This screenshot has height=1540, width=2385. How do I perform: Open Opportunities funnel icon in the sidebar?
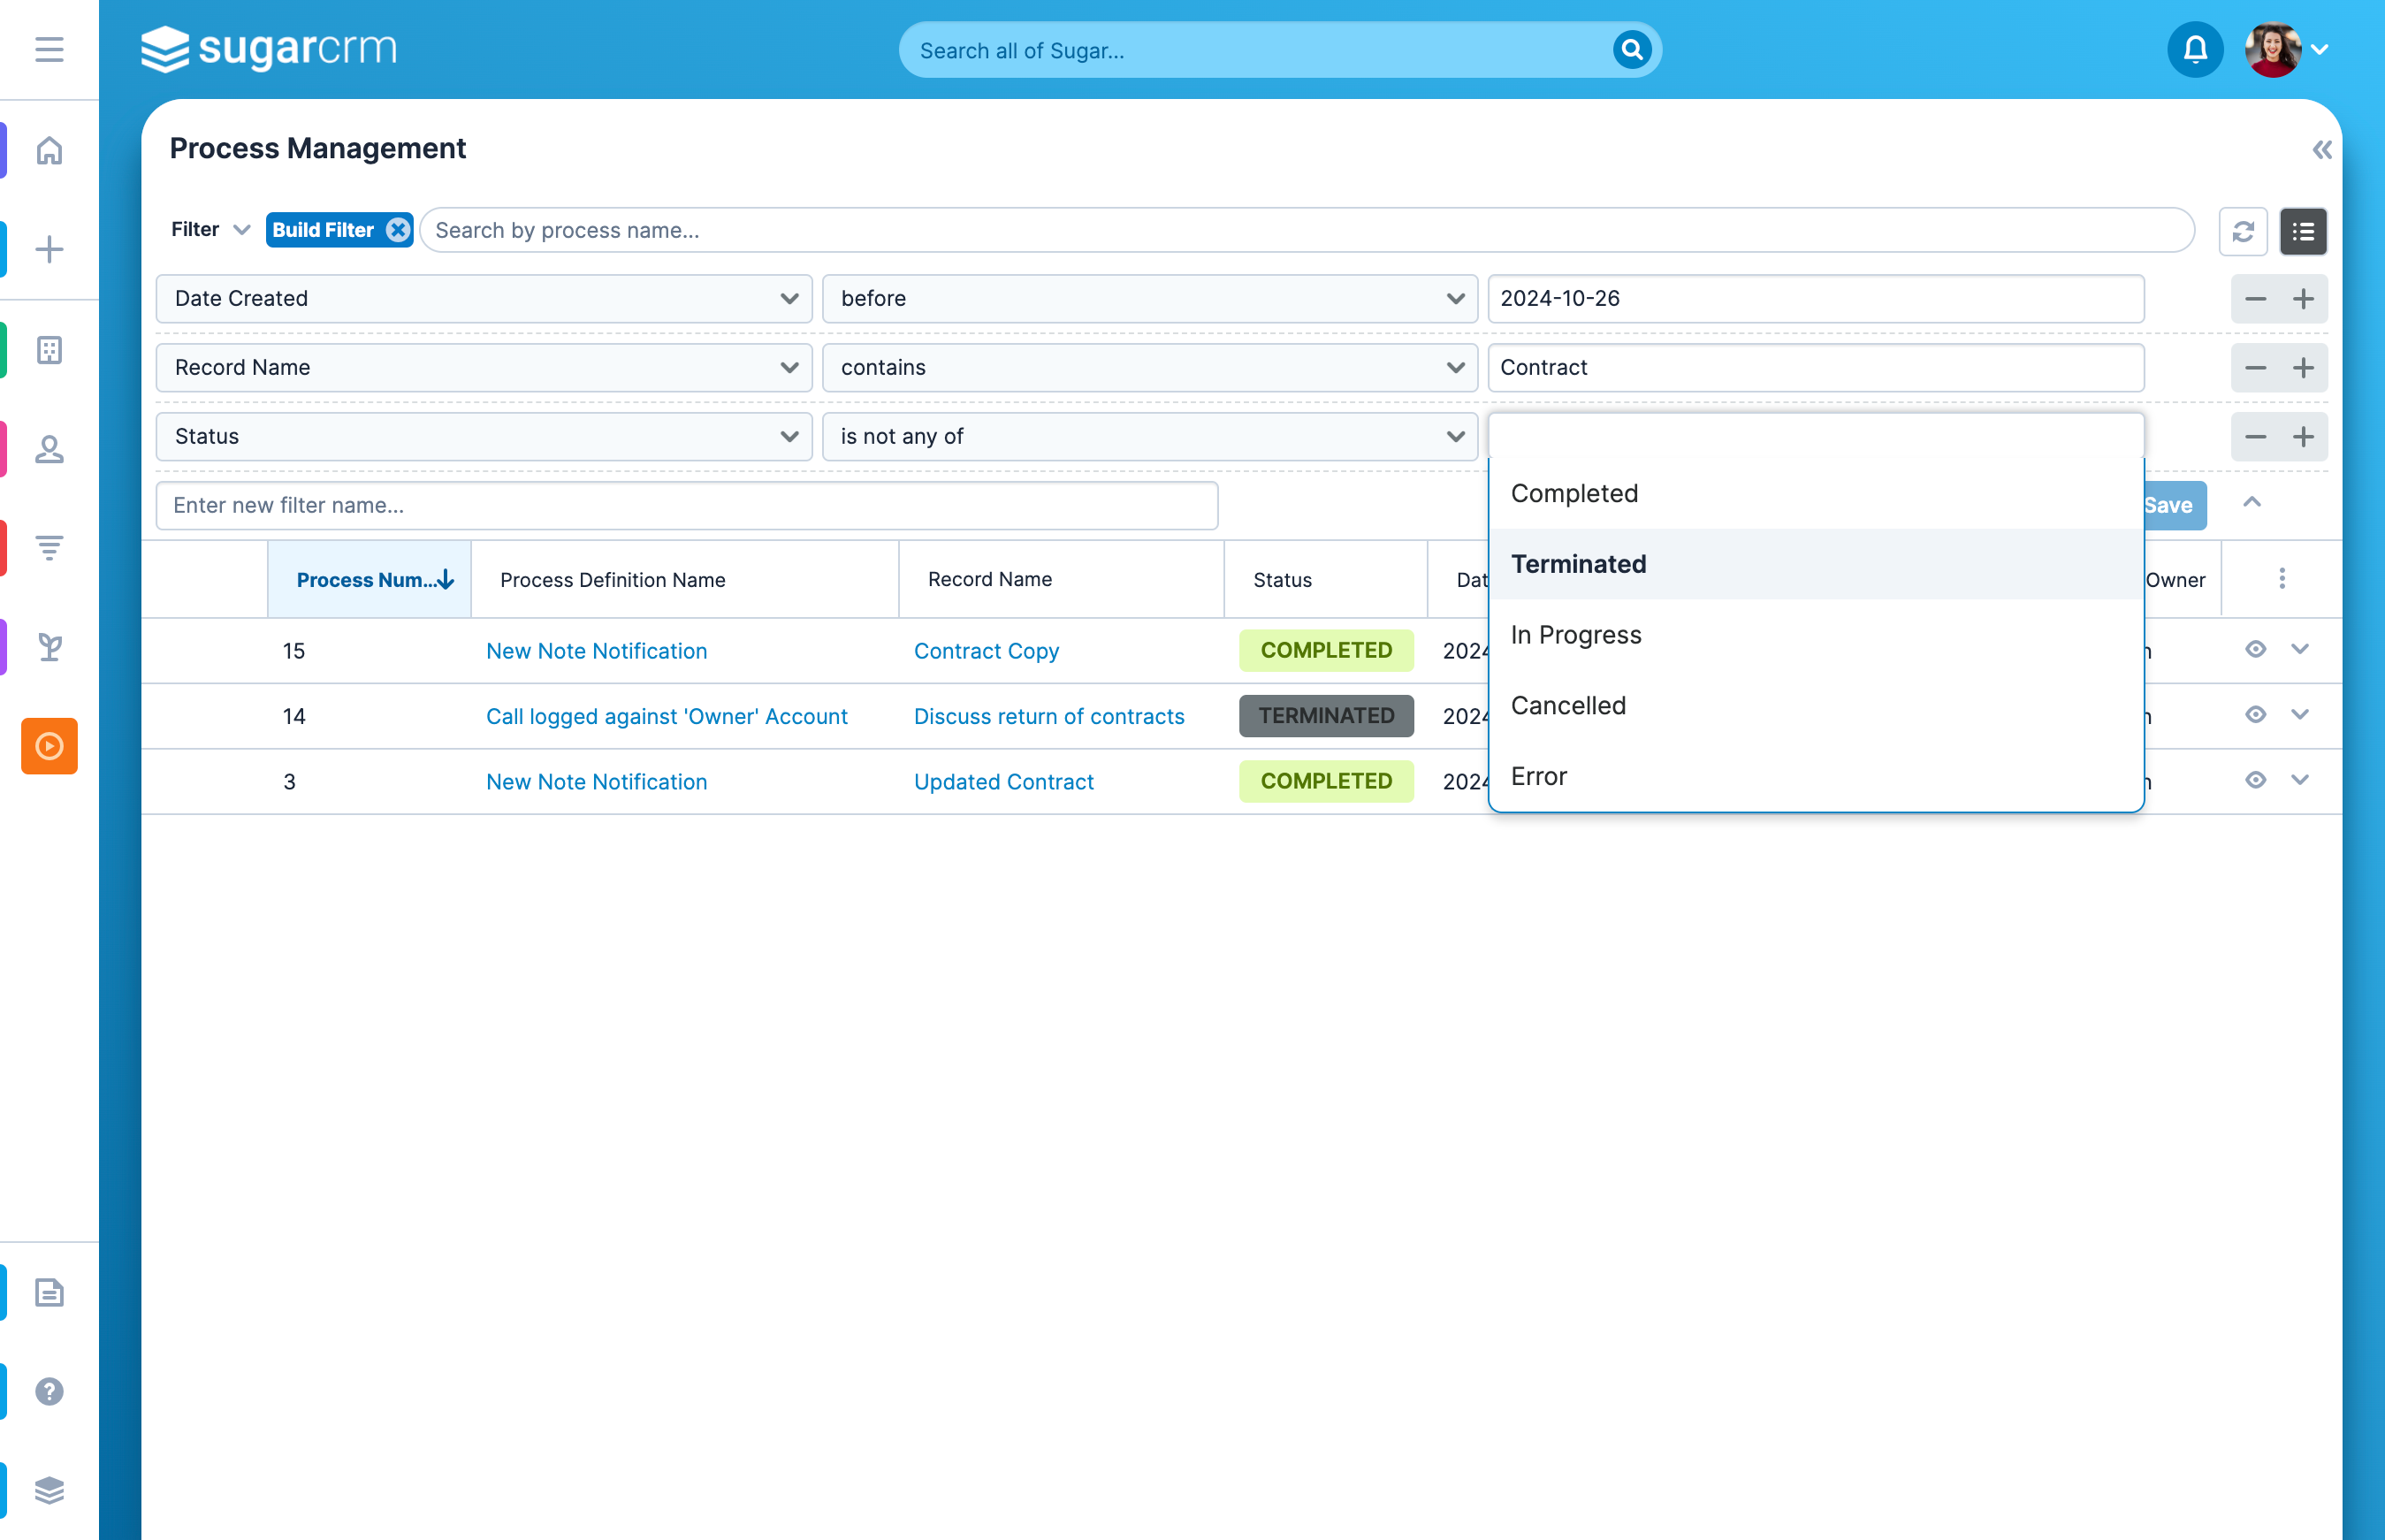49,547
